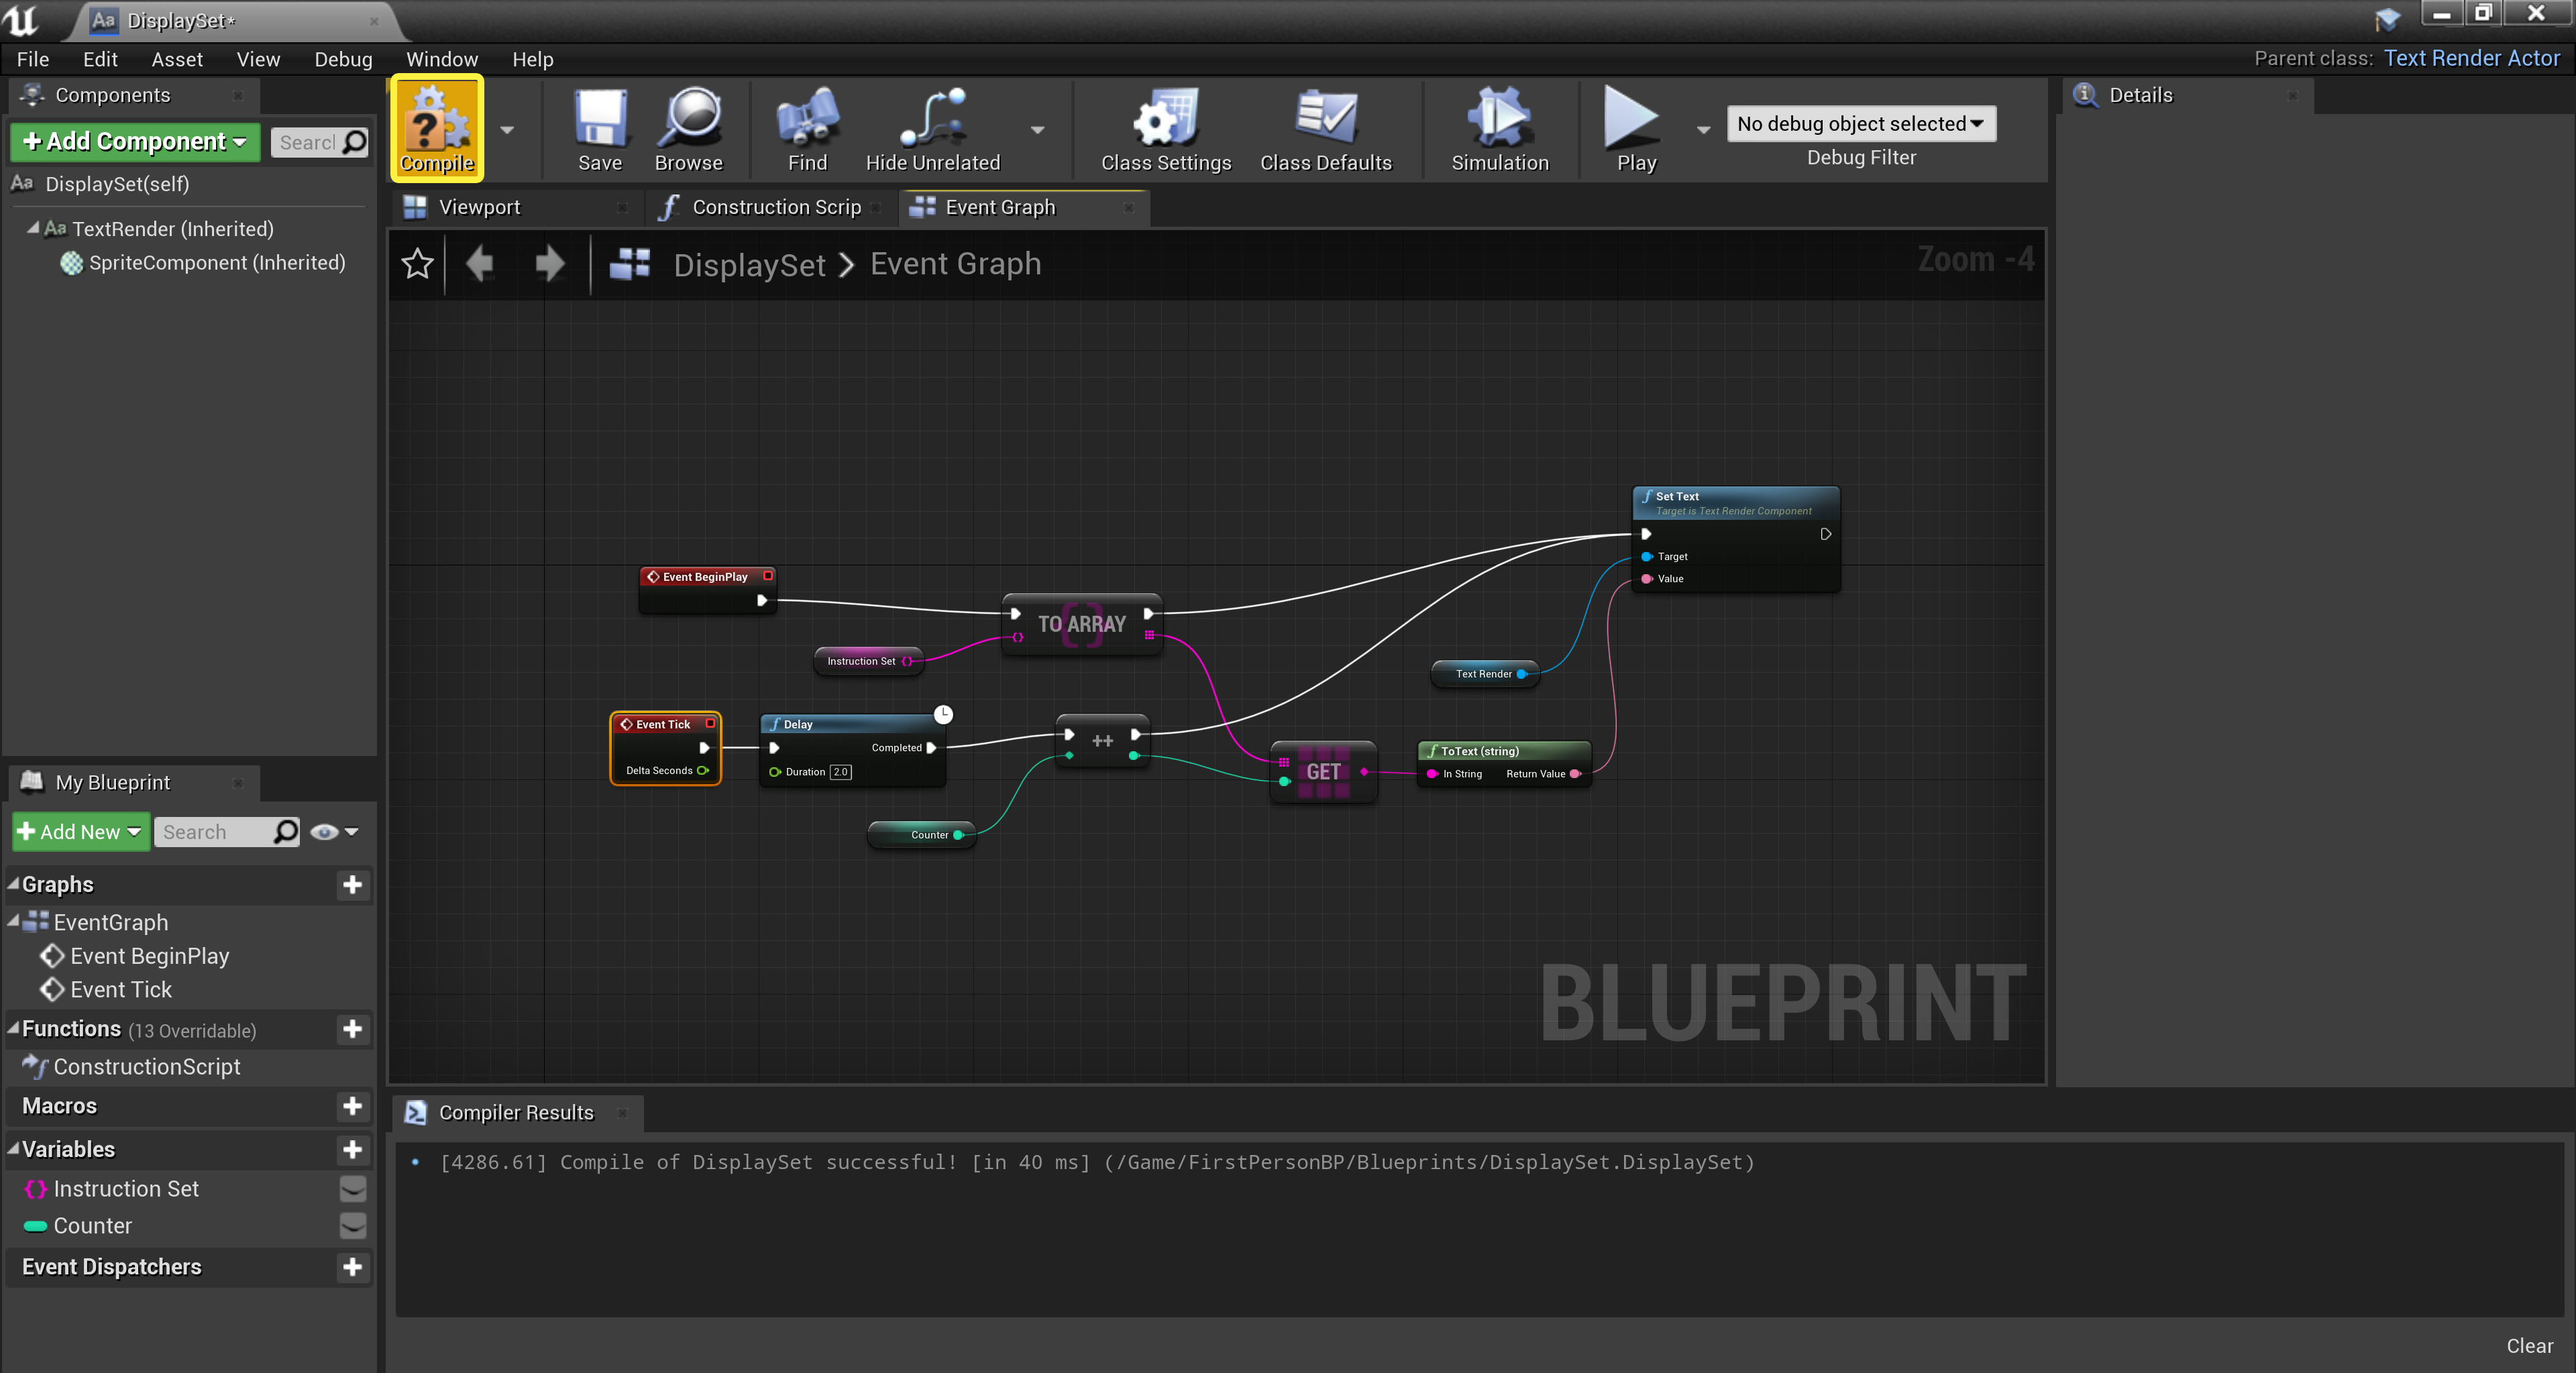2576x1373 pixels.
Task: Open the Text Render Actor parent class link
Action: click(2471, 58)
